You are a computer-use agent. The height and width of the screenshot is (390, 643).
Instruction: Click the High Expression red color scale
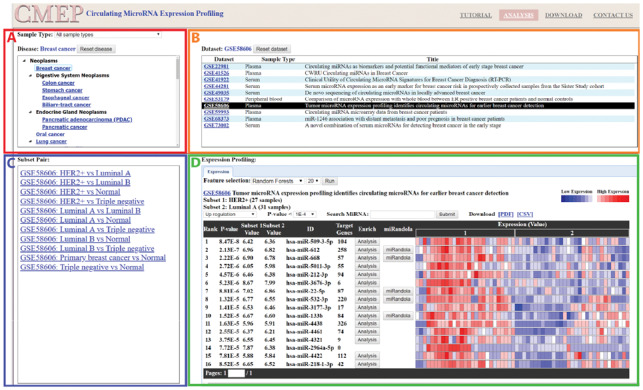[613, 199]
